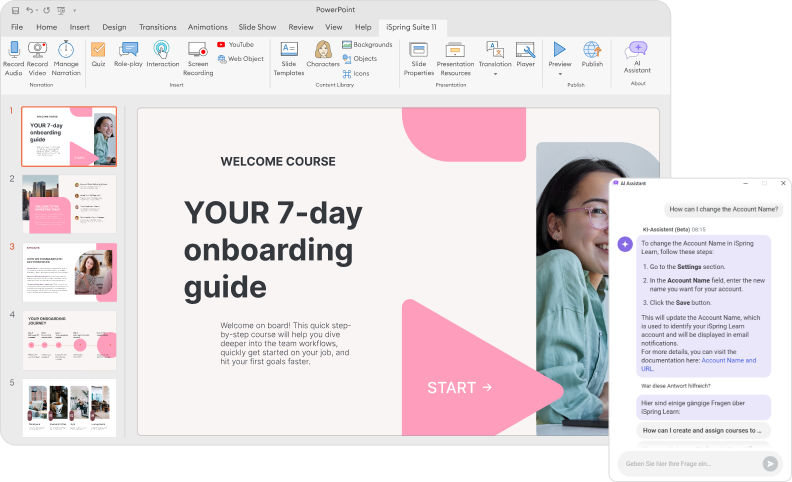Screen dimensions: 792x482
Task: Click the Save icon in title bar
Action: [15, 10]
